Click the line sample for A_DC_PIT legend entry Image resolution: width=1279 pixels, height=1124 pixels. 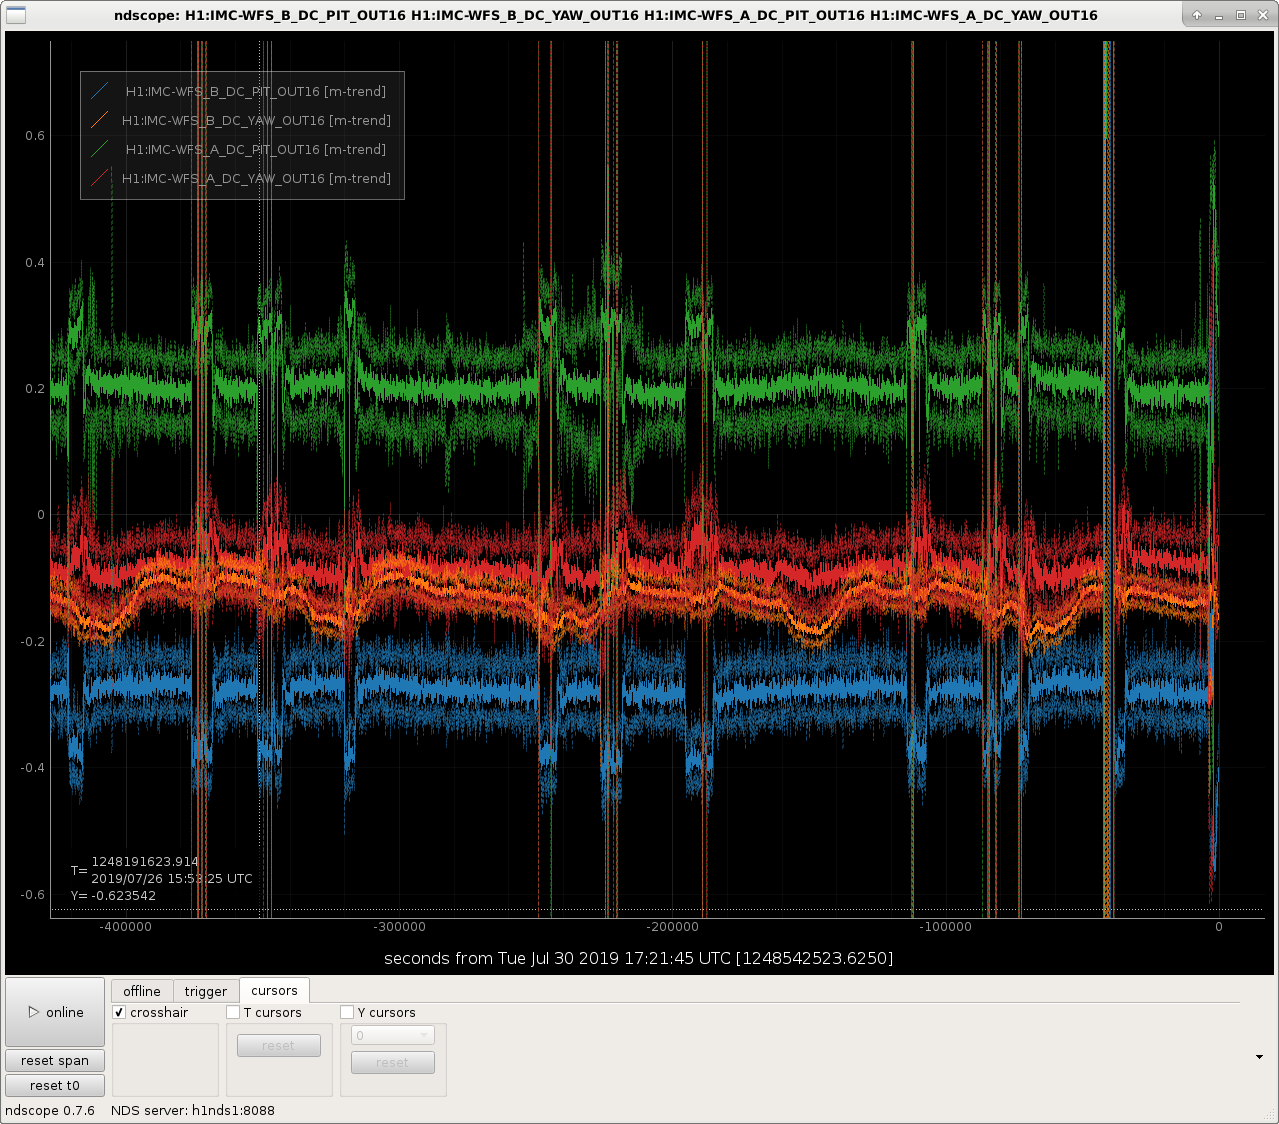point(100,149)
